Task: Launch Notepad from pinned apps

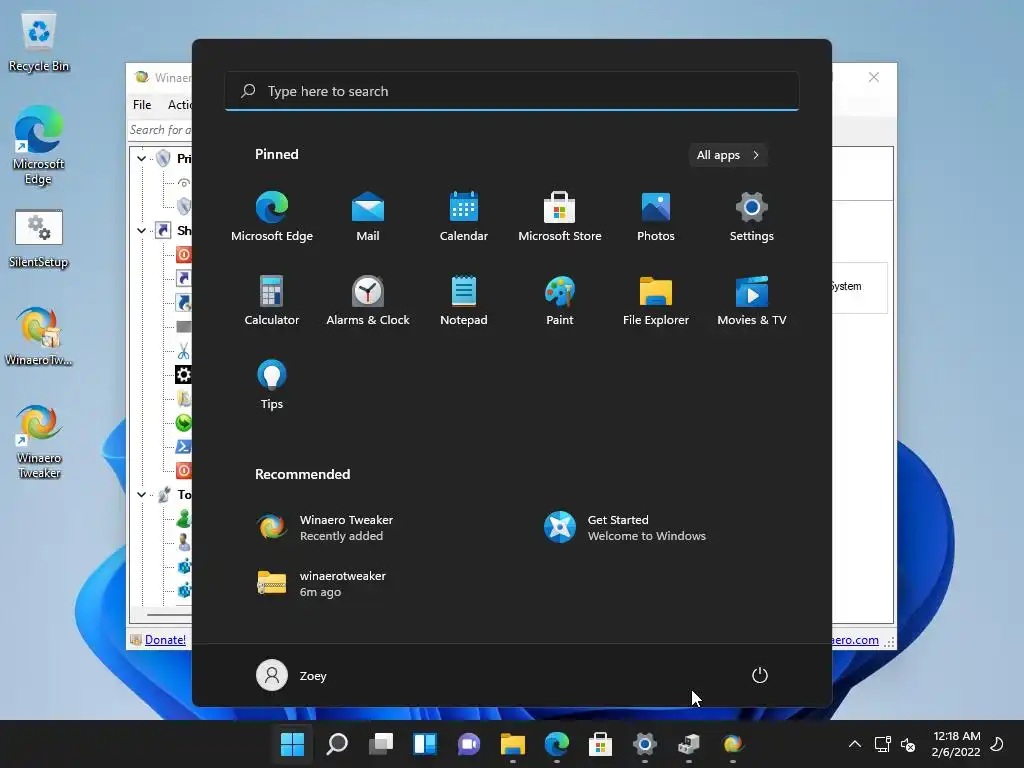Action: 464,300
